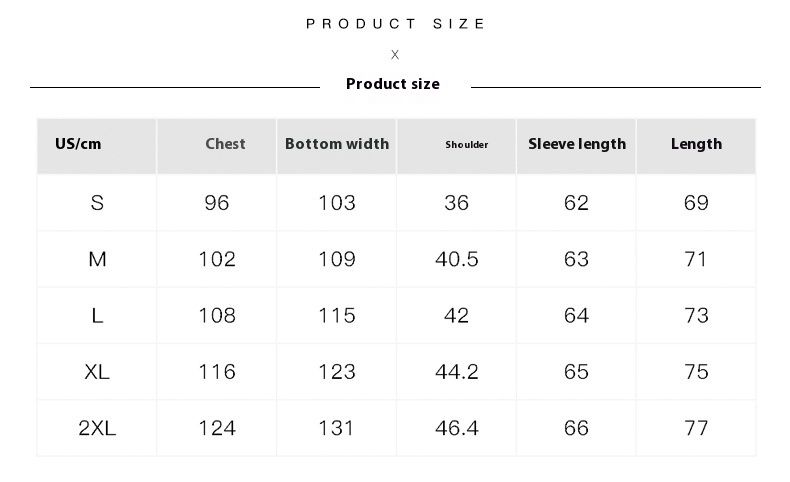Viewport: 790px width, 482px height.
Task: Click the bottom width value 131
Action: 337,428
